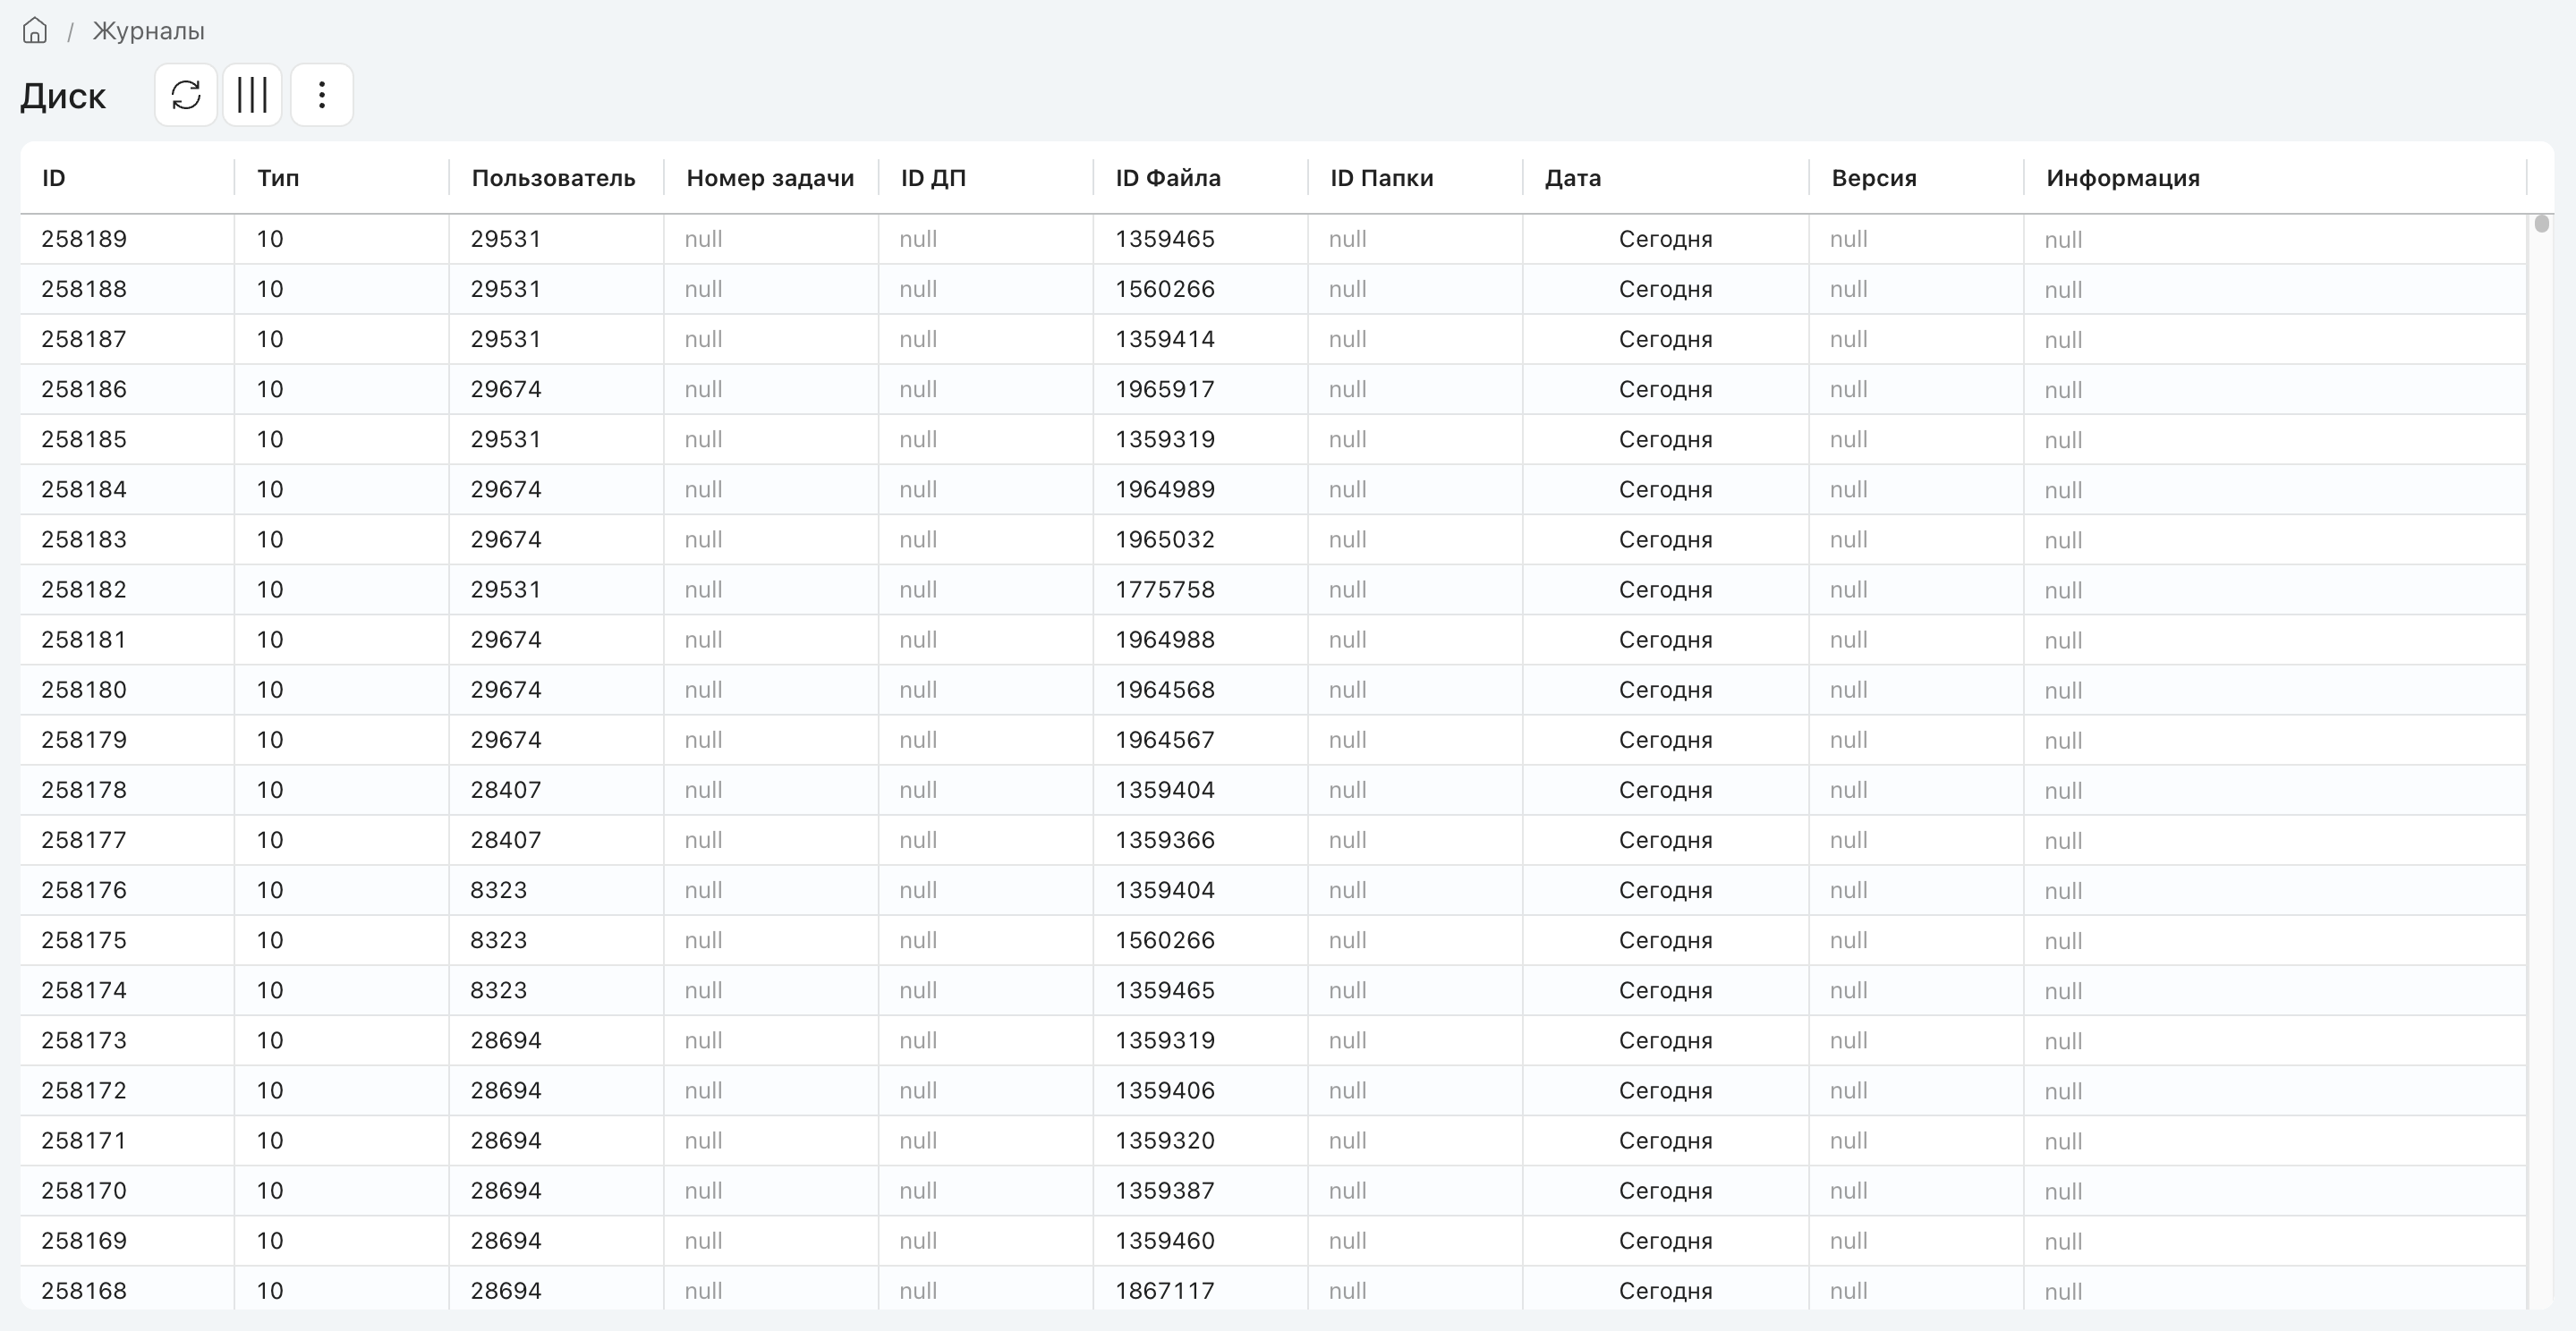Click Сегодня date in row 258189
The image size is (2576, 1331).
tap(1665, 239)
